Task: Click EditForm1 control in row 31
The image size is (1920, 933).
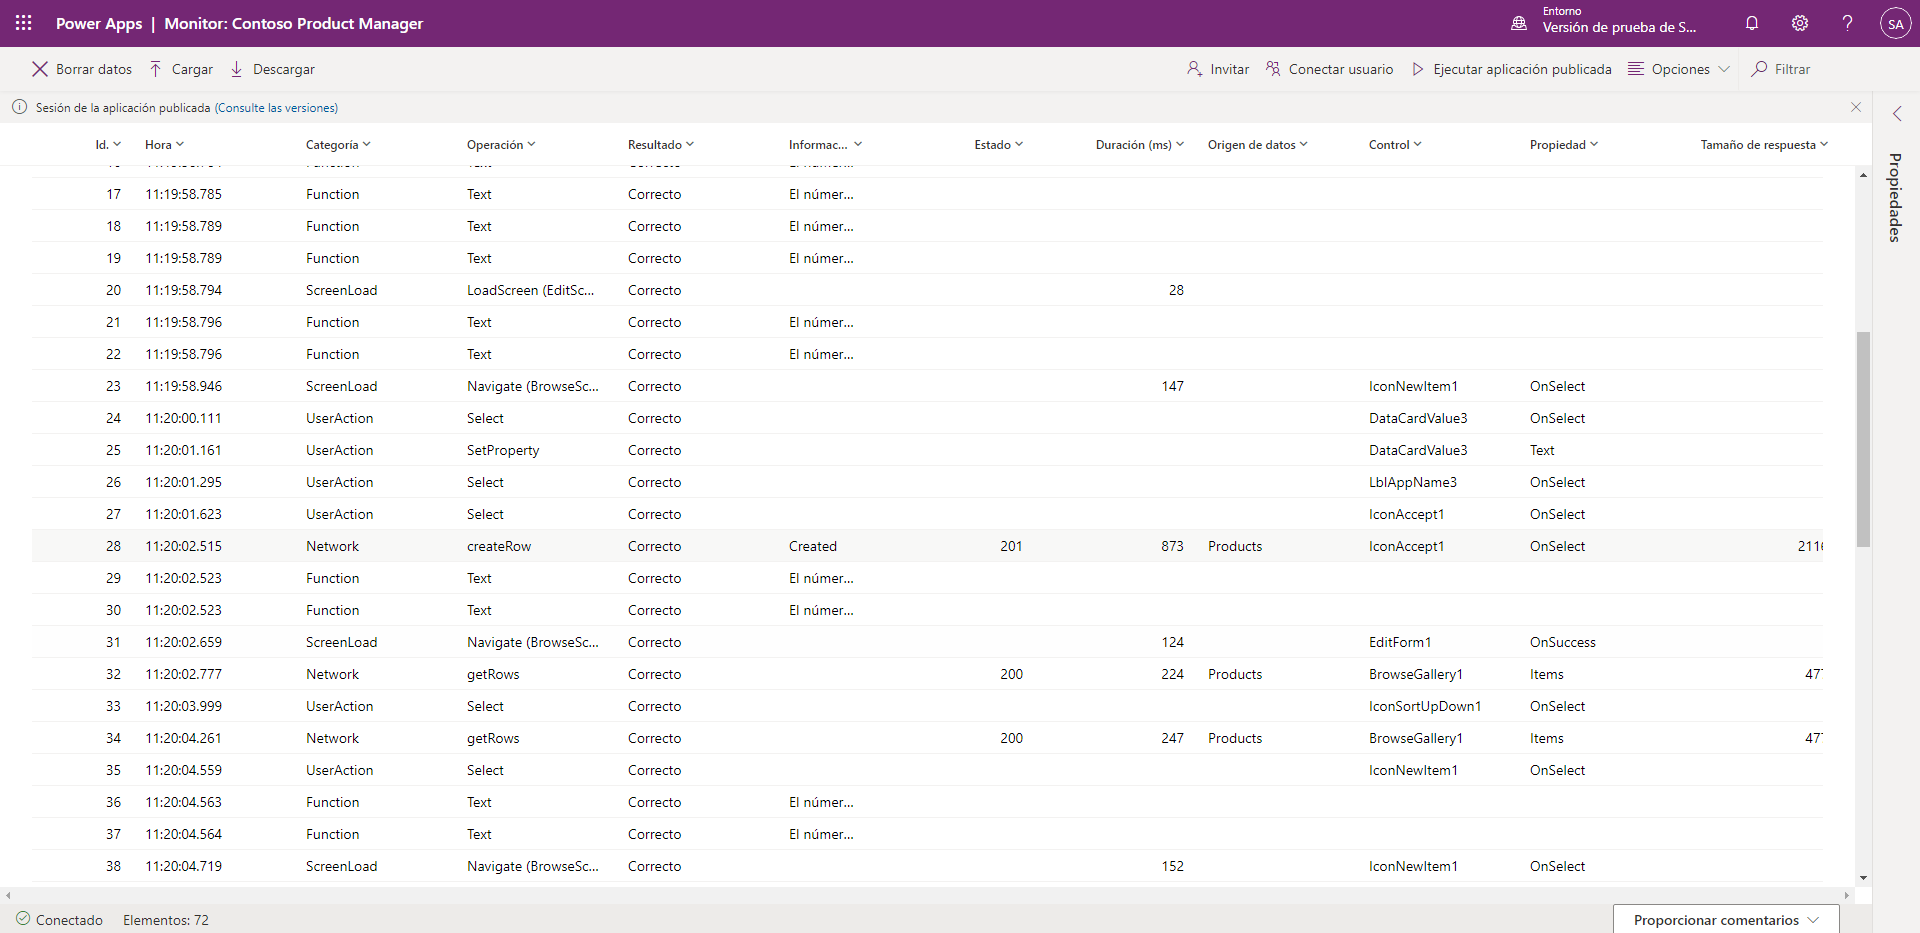Action: [1400, 642]
